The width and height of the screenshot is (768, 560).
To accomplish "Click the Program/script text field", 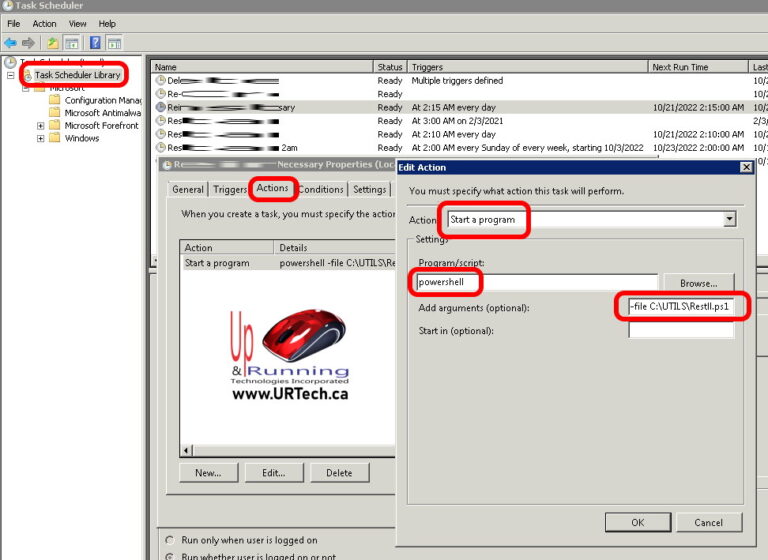I will click(535, 283).
